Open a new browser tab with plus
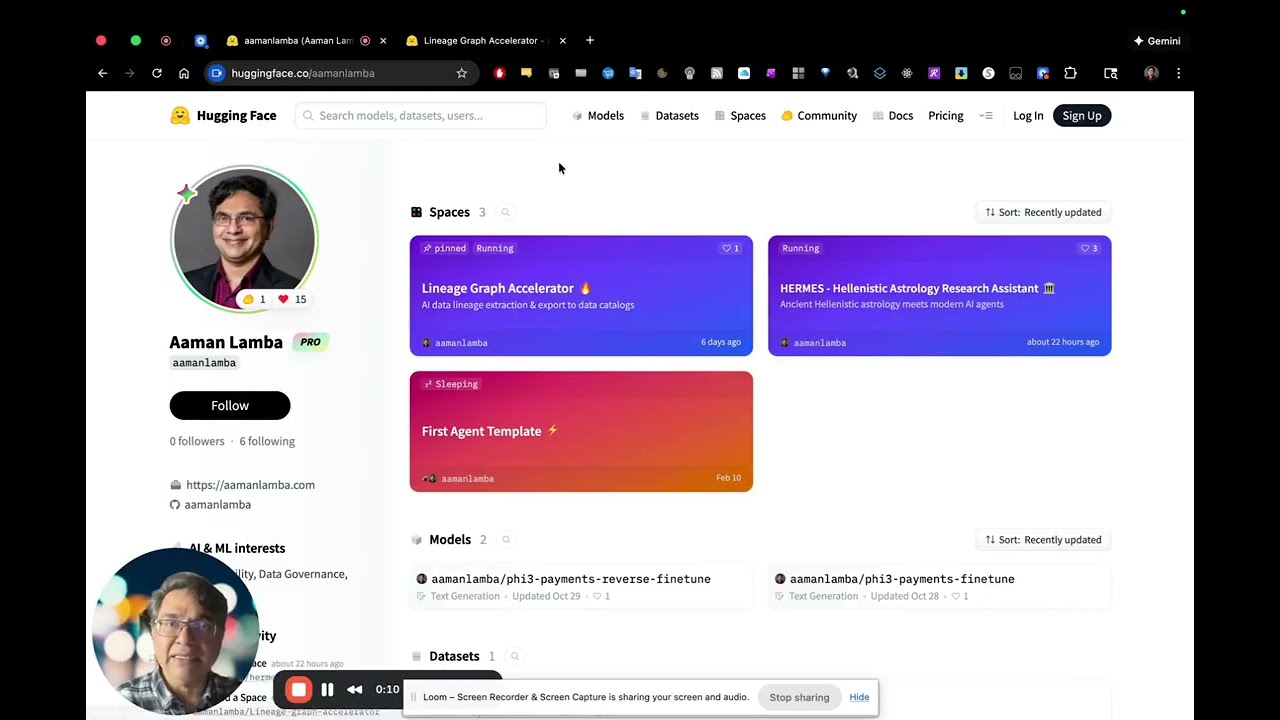 point(590,40)
